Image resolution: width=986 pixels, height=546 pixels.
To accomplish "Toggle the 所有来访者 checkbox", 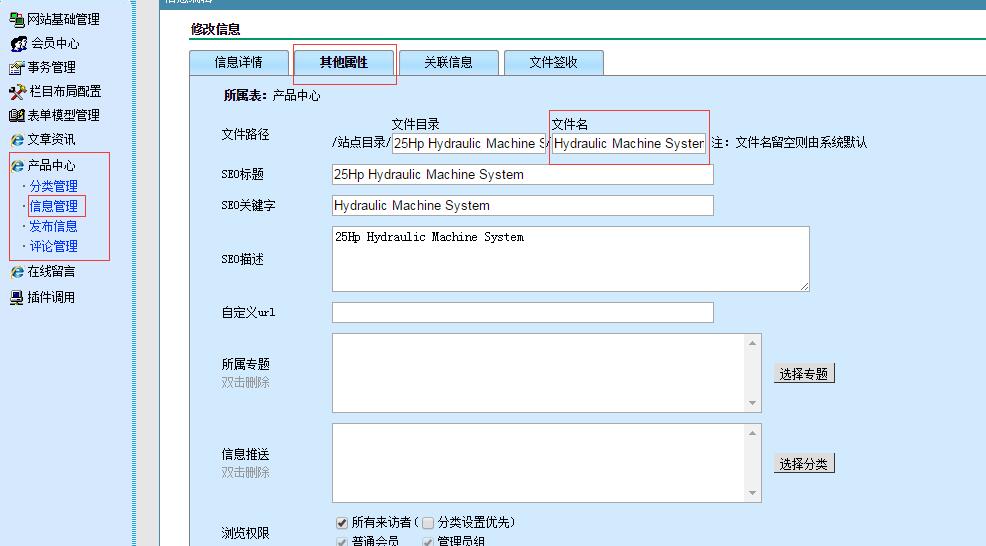I will click(x=342, y=522).
